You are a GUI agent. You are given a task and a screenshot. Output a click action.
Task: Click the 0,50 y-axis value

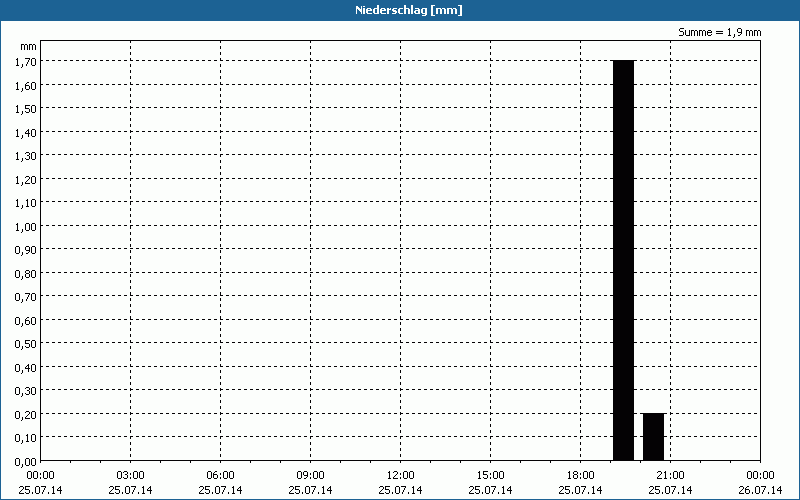click(26, 344)
